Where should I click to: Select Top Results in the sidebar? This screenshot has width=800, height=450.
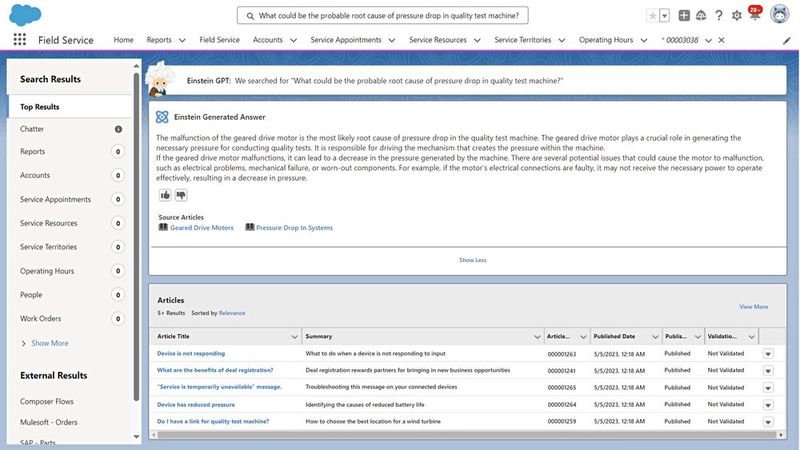(69, 107)
